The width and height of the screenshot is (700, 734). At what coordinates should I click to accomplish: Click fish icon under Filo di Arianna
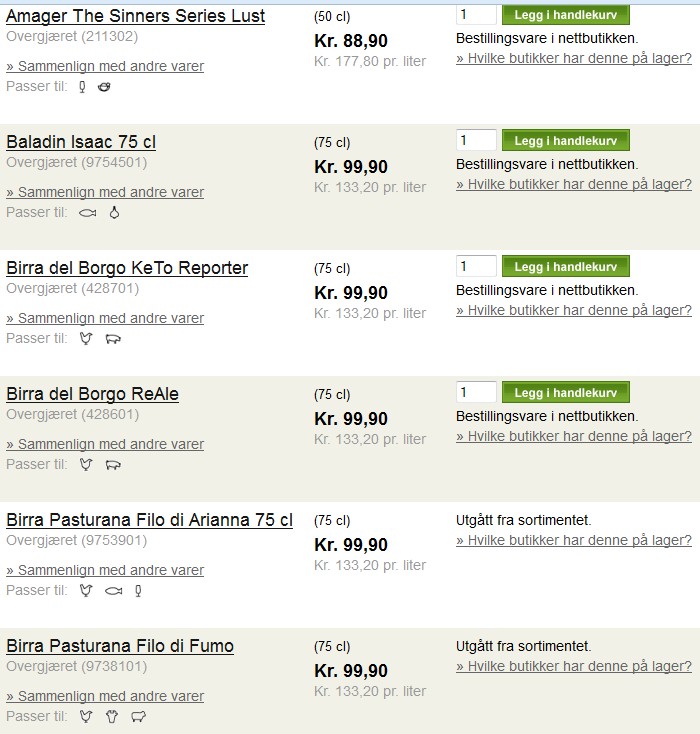[113, 591]
